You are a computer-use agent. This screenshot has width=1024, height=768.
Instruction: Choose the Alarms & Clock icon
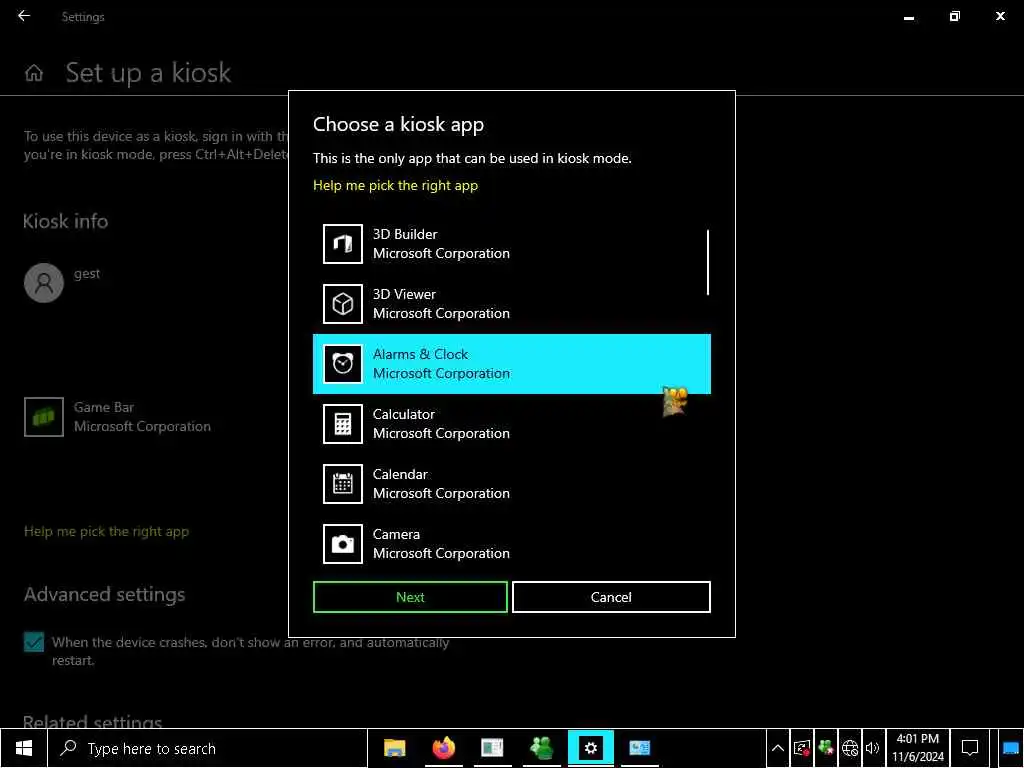pyautogui.click(x=343, y=364)
